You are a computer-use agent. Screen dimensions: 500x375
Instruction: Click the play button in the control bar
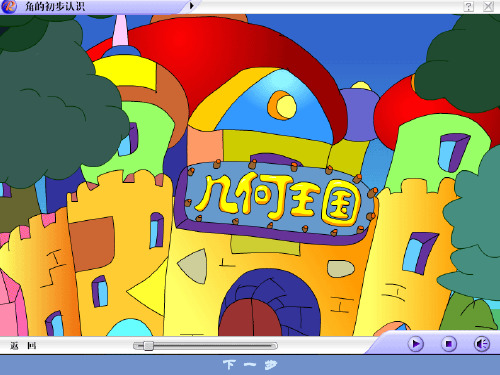click(415, 344)
